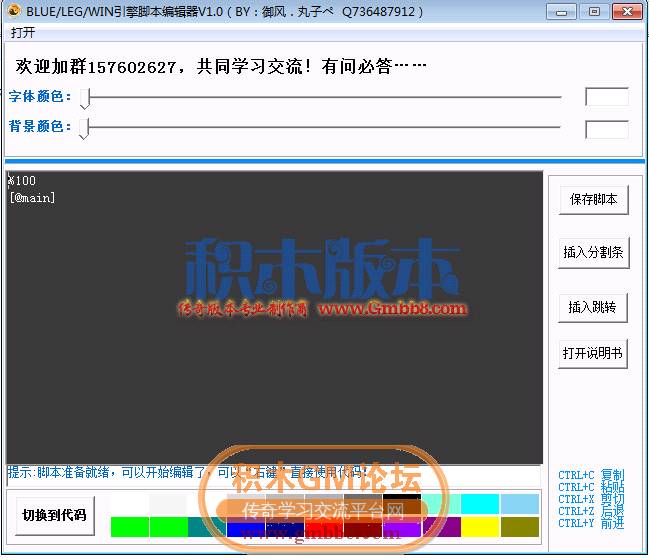Pick the olive color swatch
649x560 pixels.
[520, 526]
